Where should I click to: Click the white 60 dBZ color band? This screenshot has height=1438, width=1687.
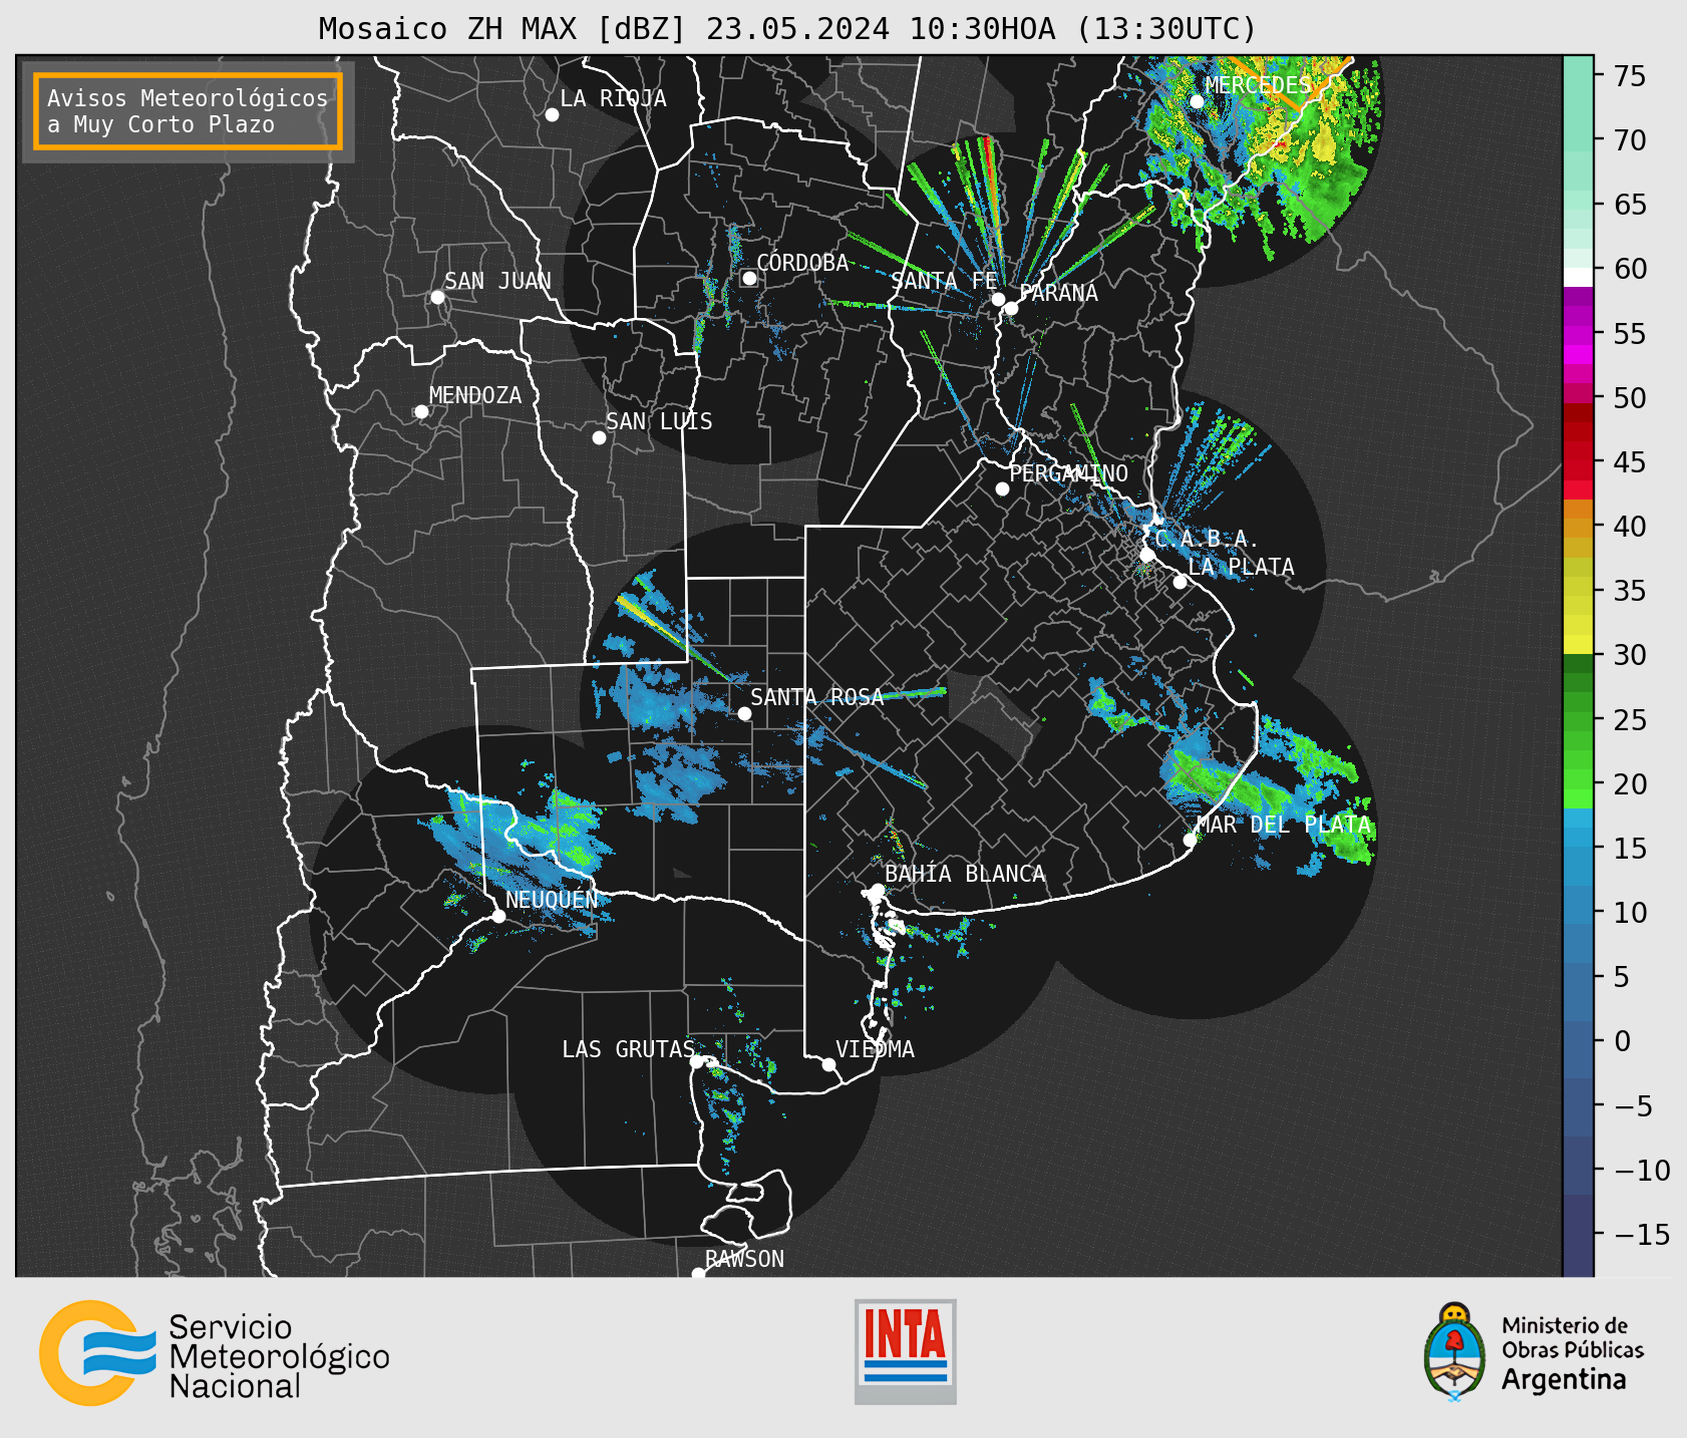tap(1578, 277)
